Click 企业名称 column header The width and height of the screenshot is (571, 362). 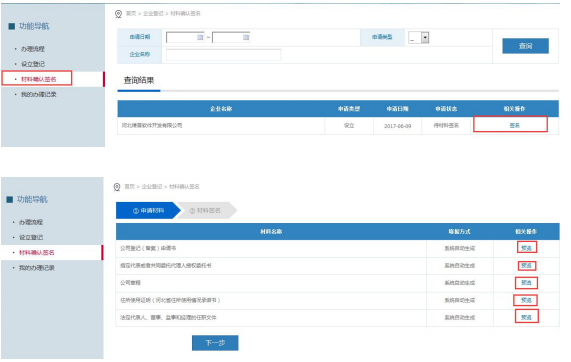(221, 109)
